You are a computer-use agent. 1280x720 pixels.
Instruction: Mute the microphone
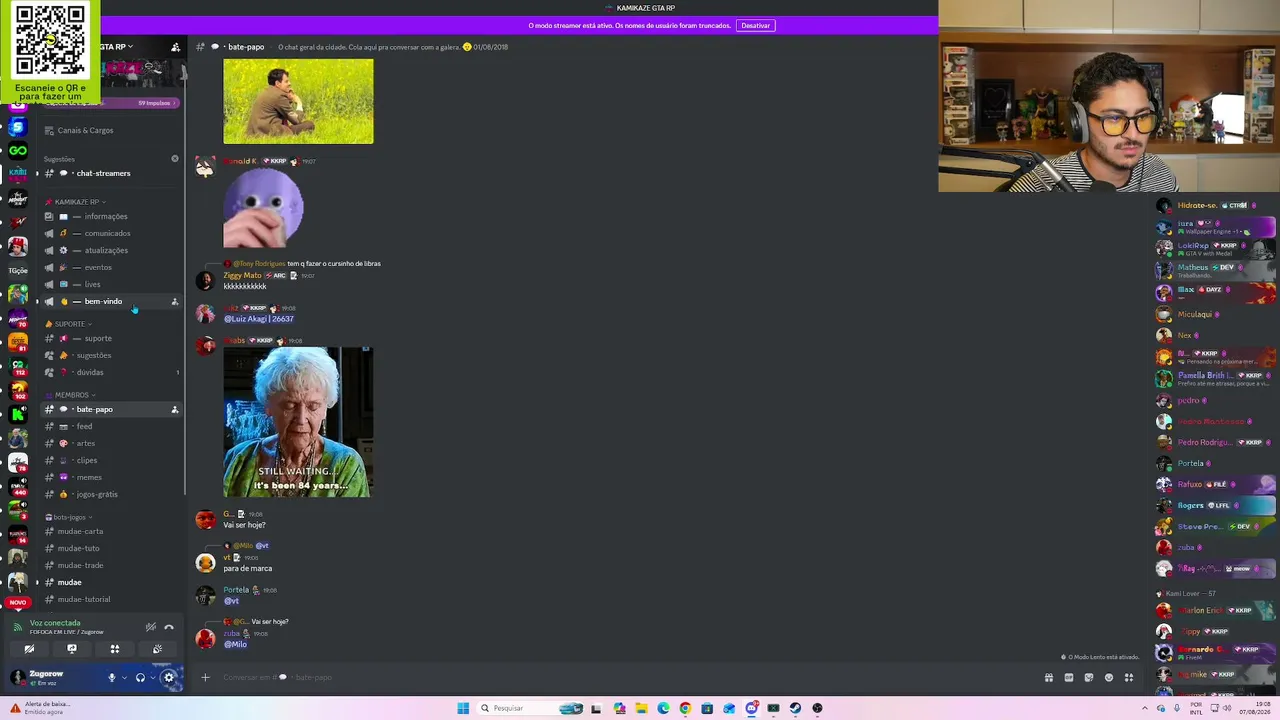pyautogui.click(x=112, y=677)
